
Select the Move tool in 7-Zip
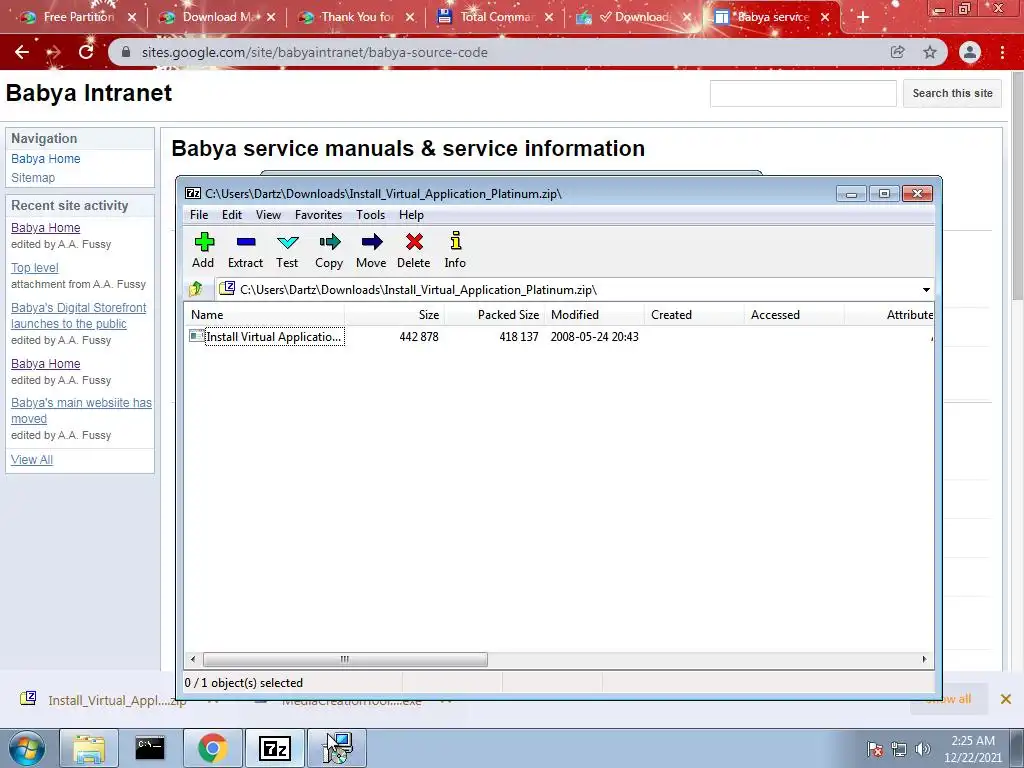point(371,250)
